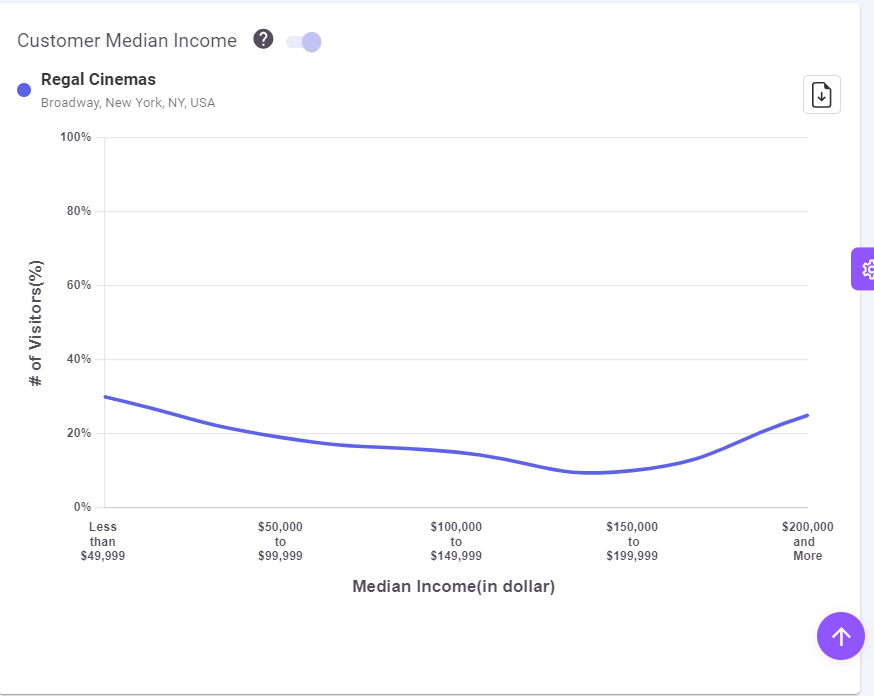Click the 20% y-axis tick label

tap(79, 433)
